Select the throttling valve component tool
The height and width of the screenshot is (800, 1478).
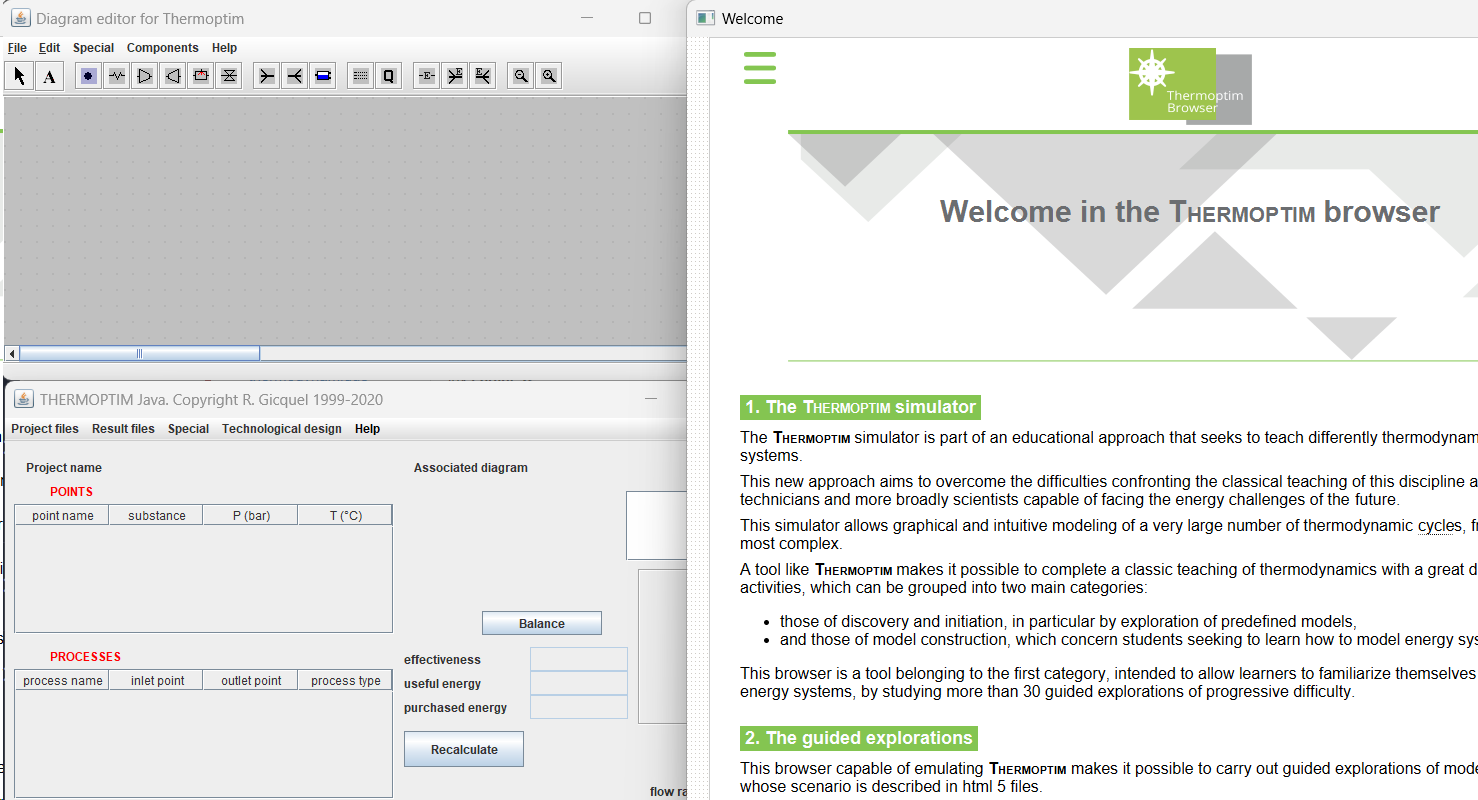pos(229,76)
